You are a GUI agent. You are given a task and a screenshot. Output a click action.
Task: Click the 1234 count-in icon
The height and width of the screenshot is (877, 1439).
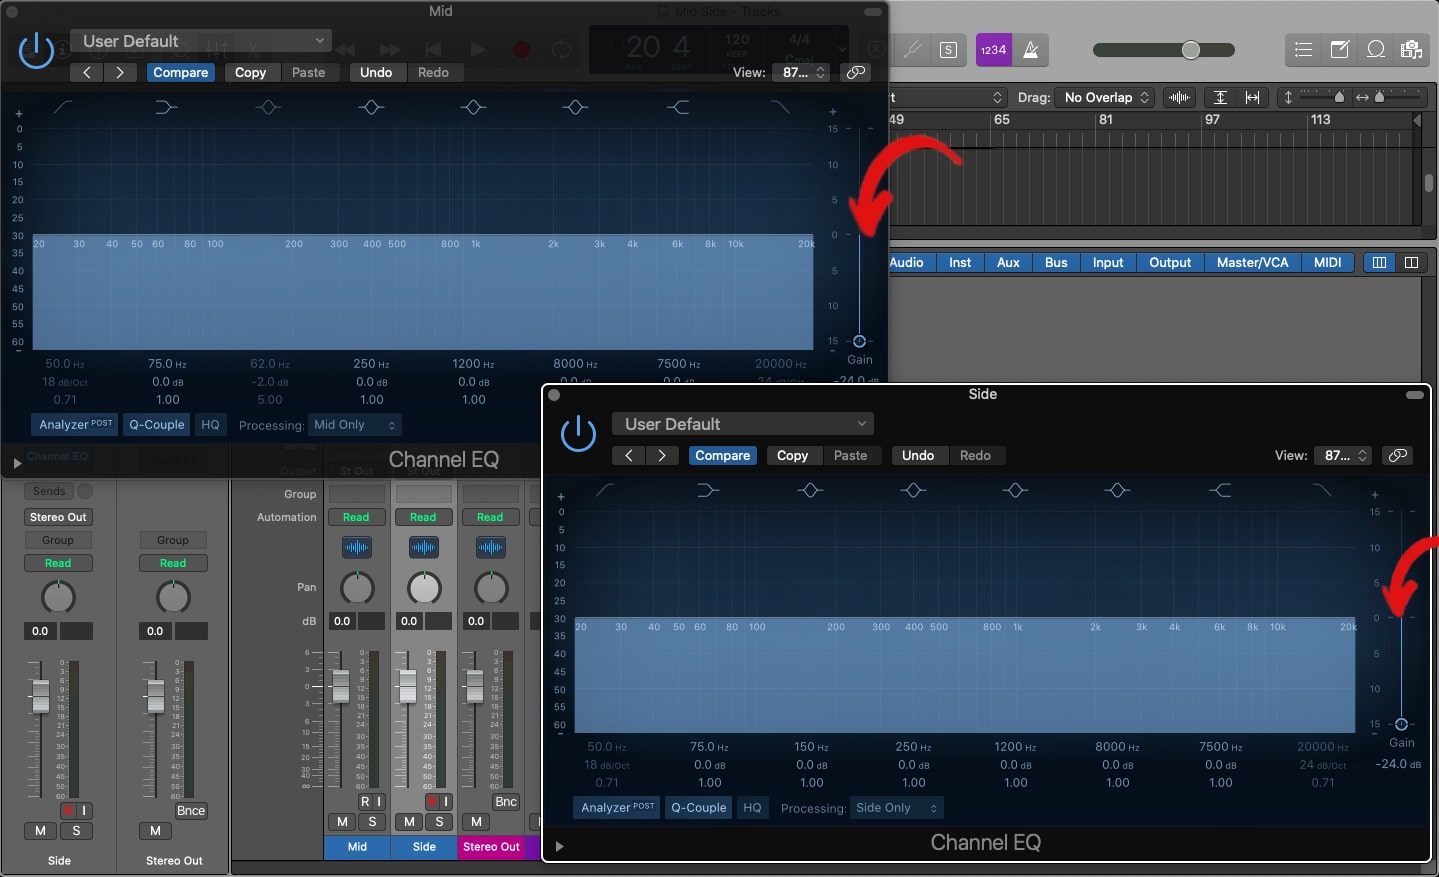tap(992, 49)
